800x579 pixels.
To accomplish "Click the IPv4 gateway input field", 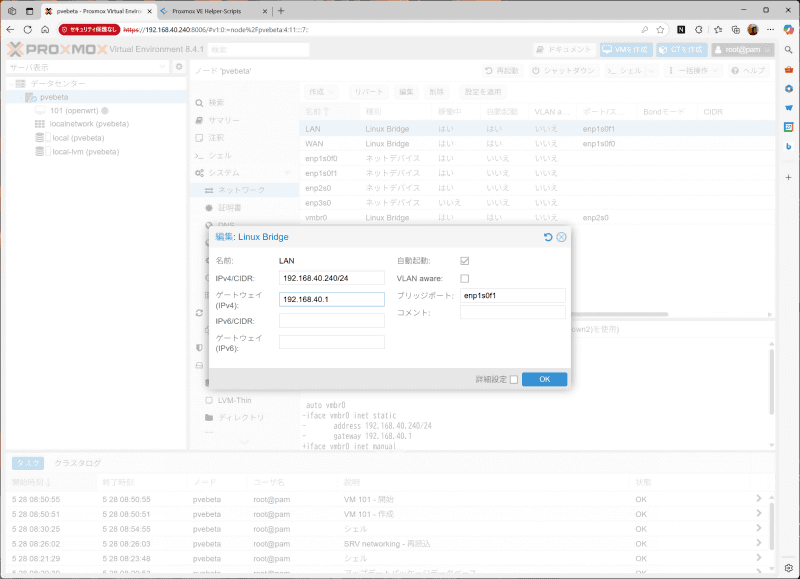I will pos(332,299).
